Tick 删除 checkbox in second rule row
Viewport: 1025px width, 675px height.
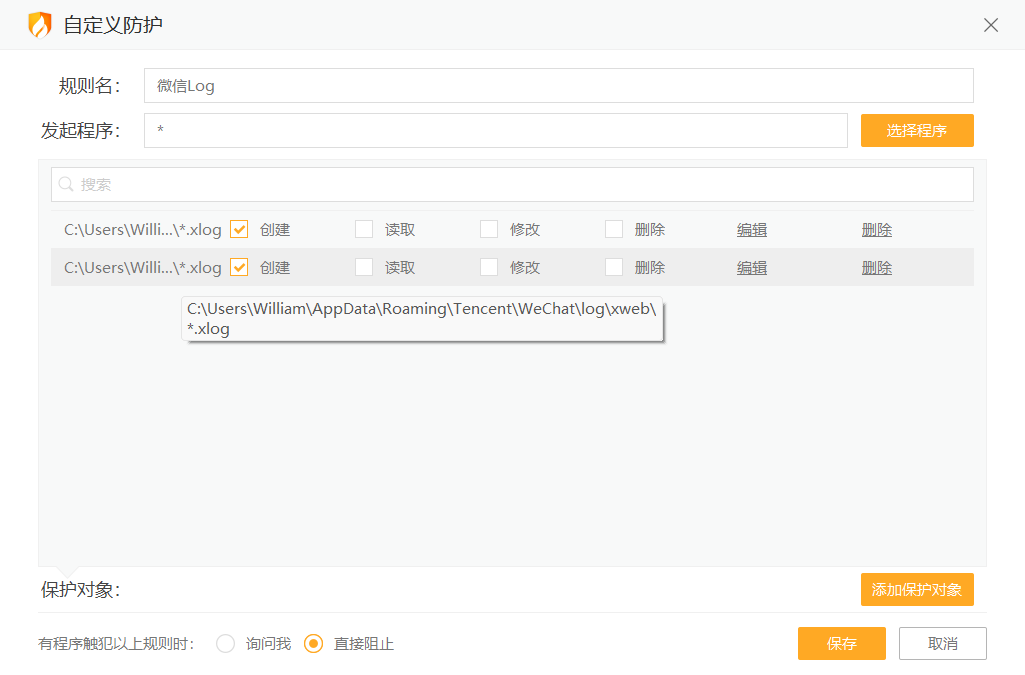(614, 267)
